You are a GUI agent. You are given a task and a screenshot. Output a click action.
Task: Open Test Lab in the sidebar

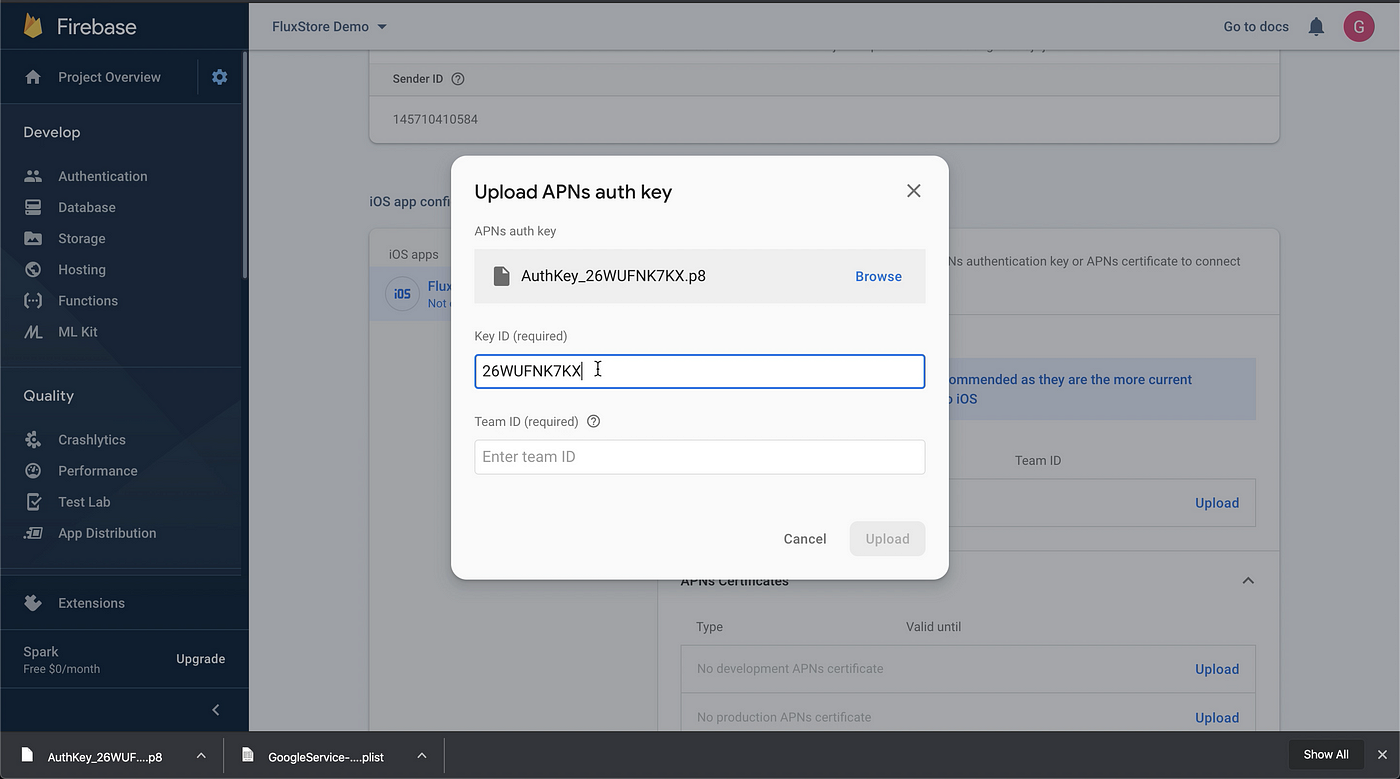point(84,502)
